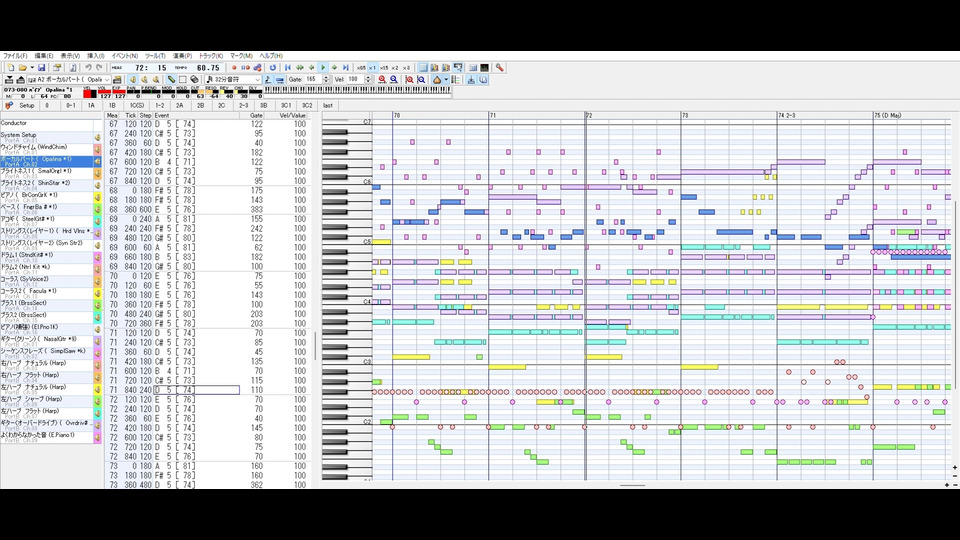Select the ブラス2 (BrssSect) track
The image size is (960, 540).
coord(46,317)
